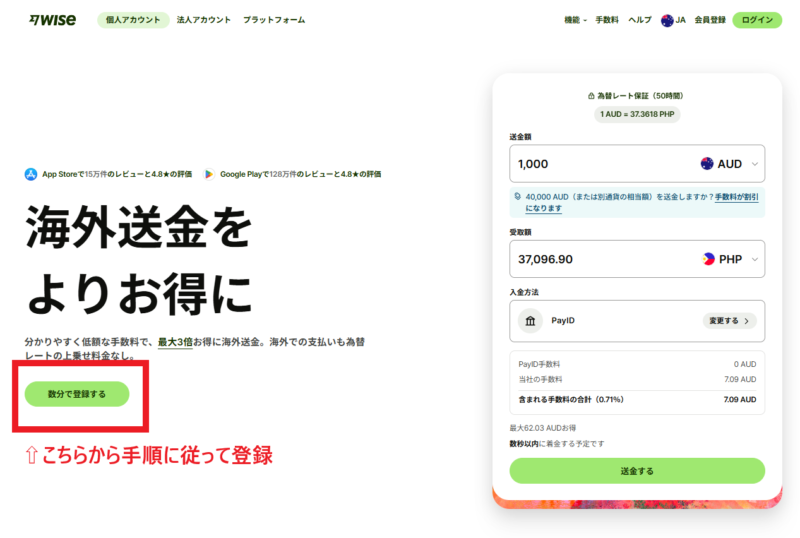Click the AUD flag icon
The height and width of the screenshot is (538, 800).
pos(707,164)
